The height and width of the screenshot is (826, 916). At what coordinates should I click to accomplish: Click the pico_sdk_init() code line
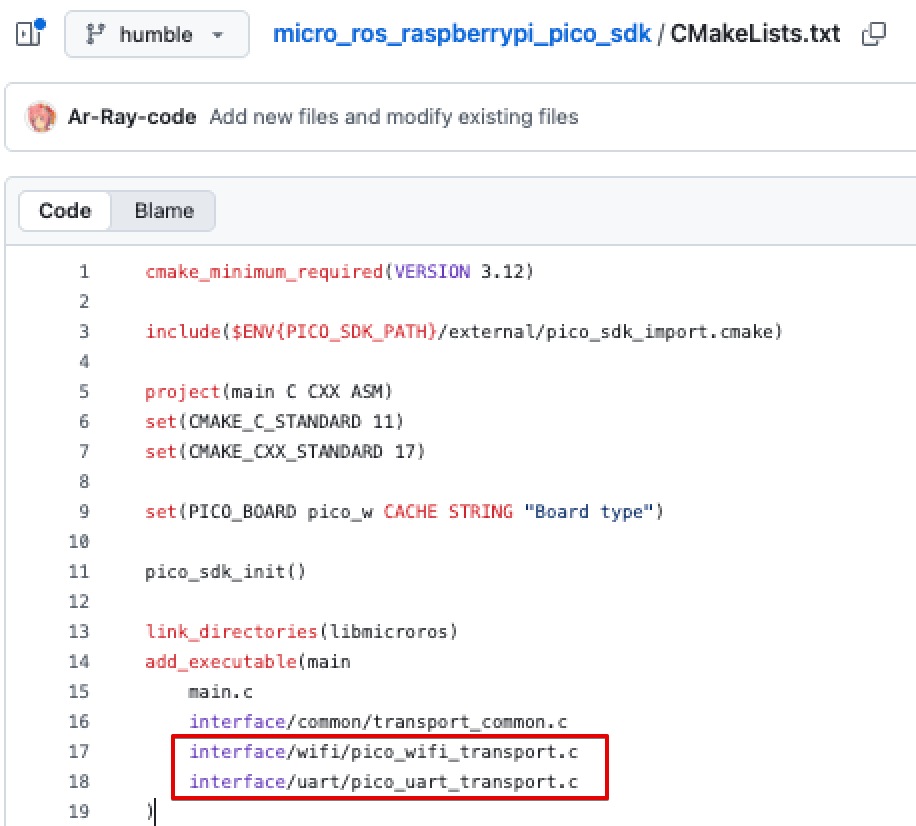[x=225, y=572]
